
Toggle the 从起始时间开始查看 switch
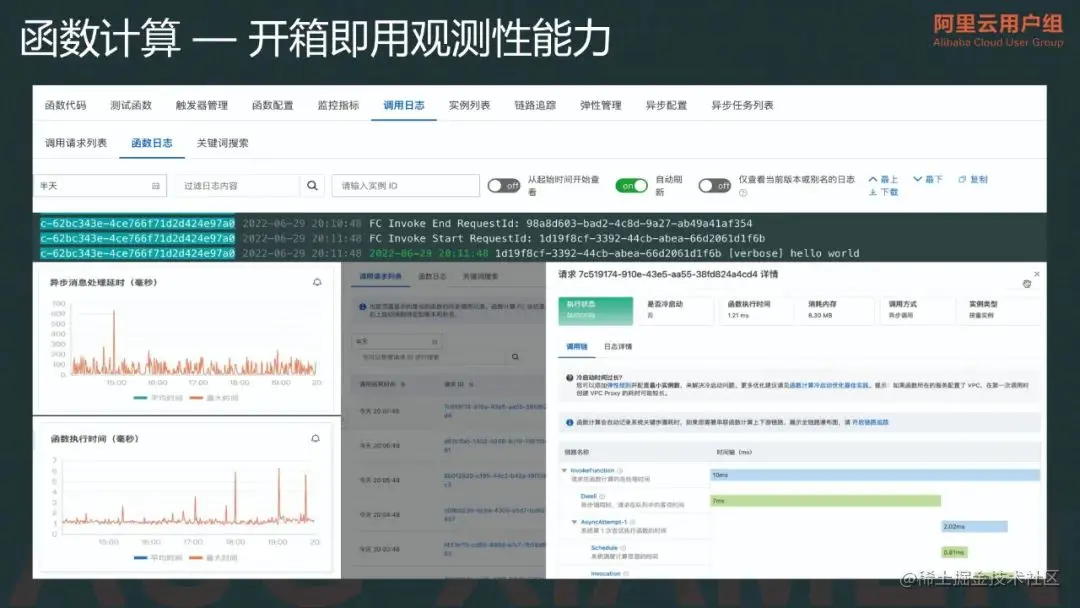pos(503,185)
